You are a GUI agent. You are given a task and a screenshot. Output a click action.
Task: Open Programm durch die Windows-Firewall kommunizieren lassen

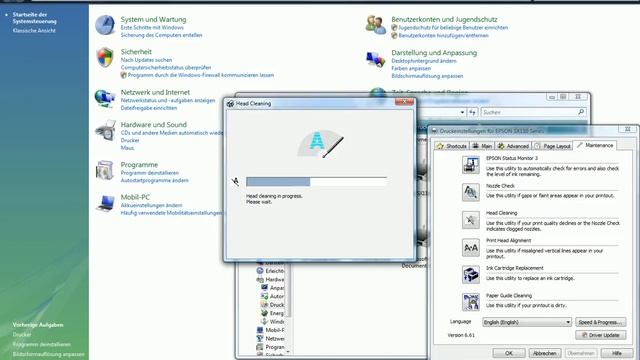pos(200,75)
